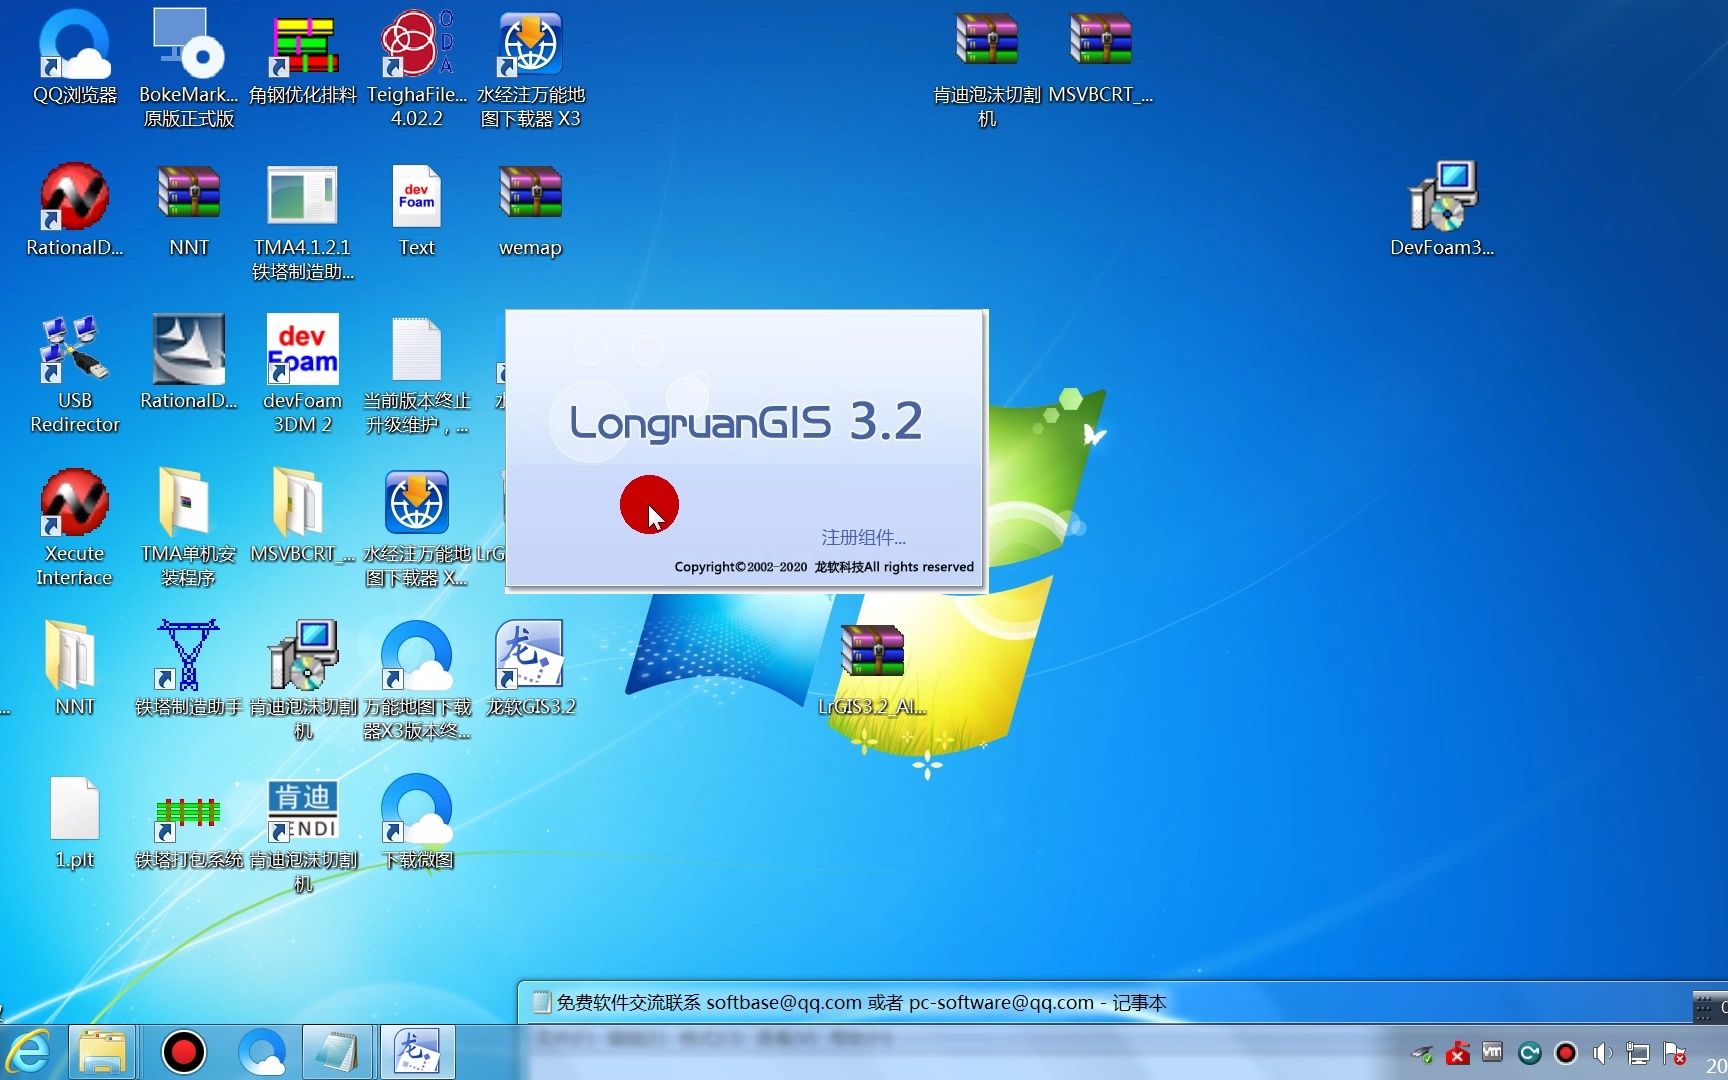Image resolution: width=1728 pixels, height=1080 pixels.
Task: Click the volume tray icon
Action: [x=1602, y=1053]
